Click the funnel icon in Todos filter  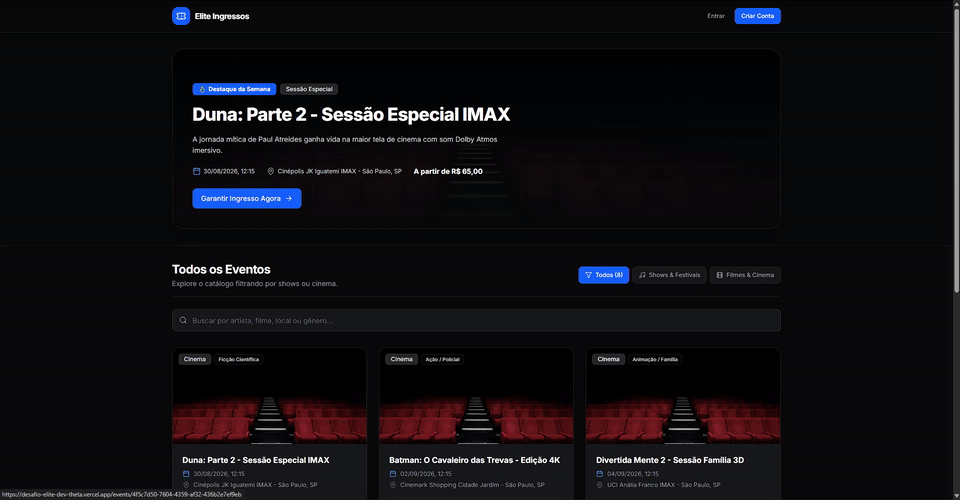click(x=588, y=275)
